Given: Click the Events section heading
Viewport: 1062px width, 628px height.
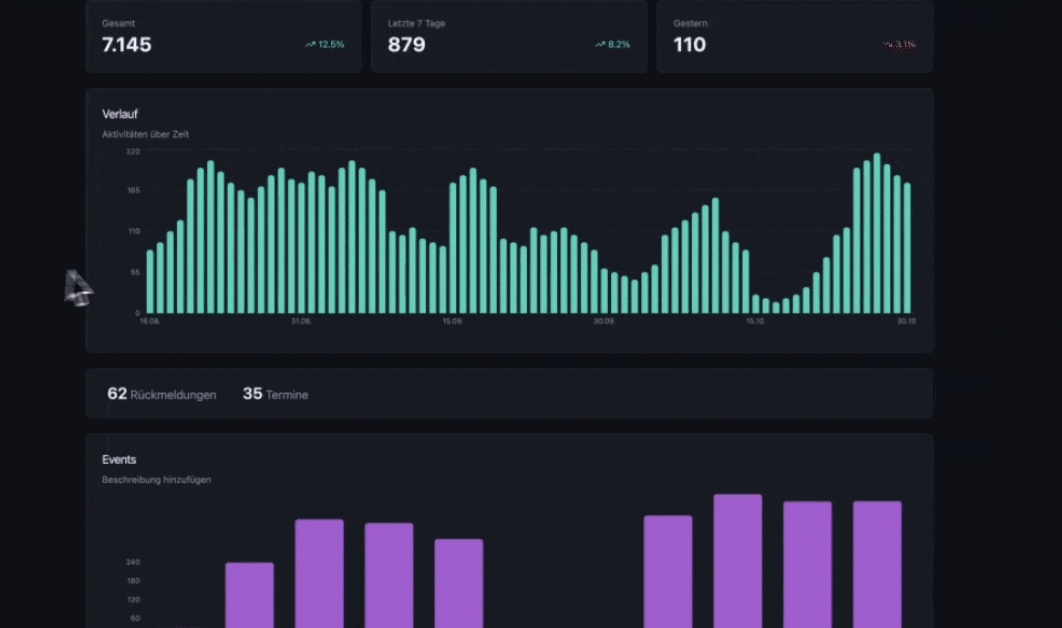Looking at the screenshot, I should tap(119, 459).
